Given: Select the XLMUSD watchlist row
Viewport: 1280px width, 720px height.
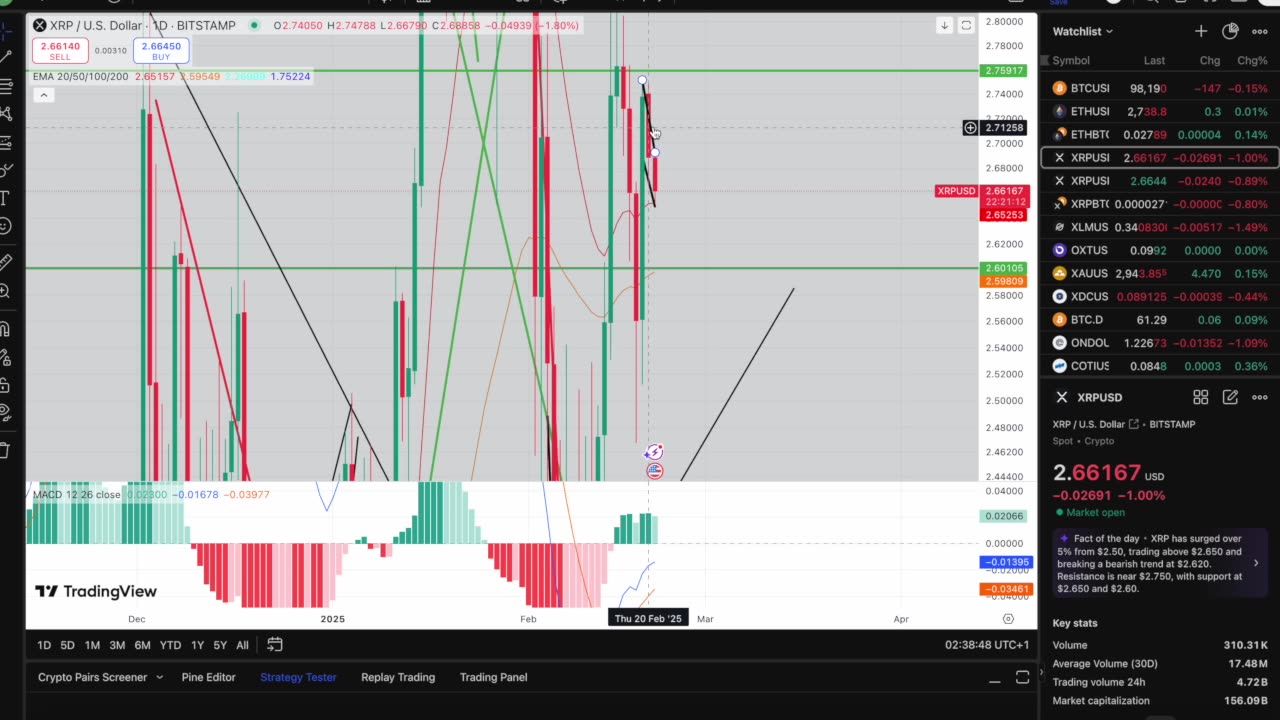Looking at the screenshot, I should pos(1161,227).
